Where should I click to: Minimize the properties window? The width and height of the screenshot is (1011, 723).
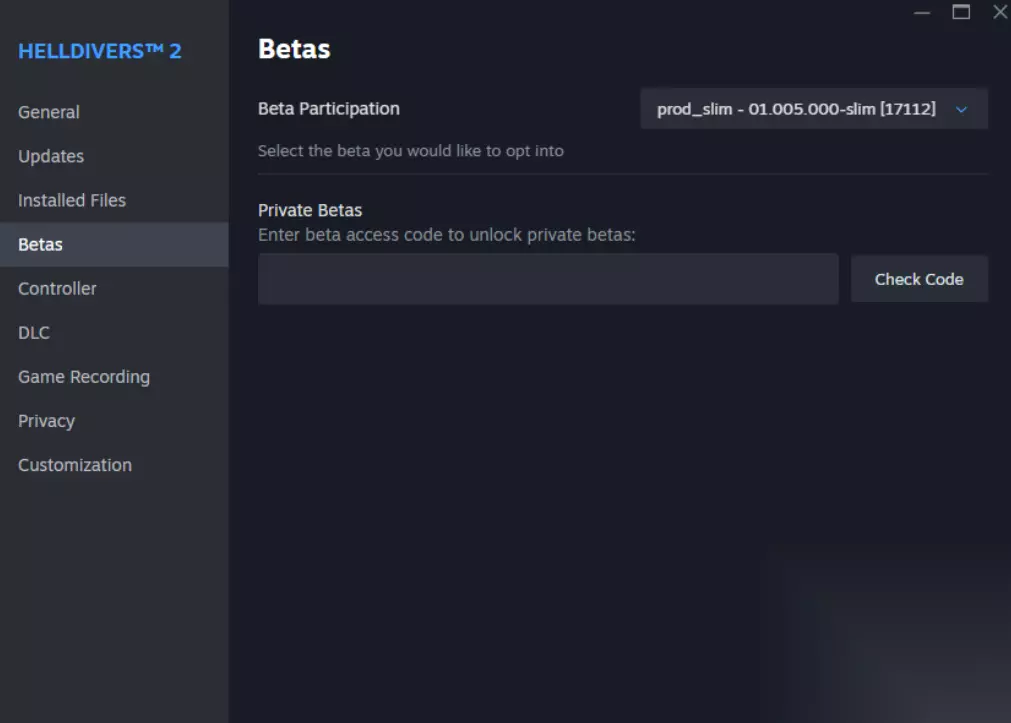click(x=922, y=12)
